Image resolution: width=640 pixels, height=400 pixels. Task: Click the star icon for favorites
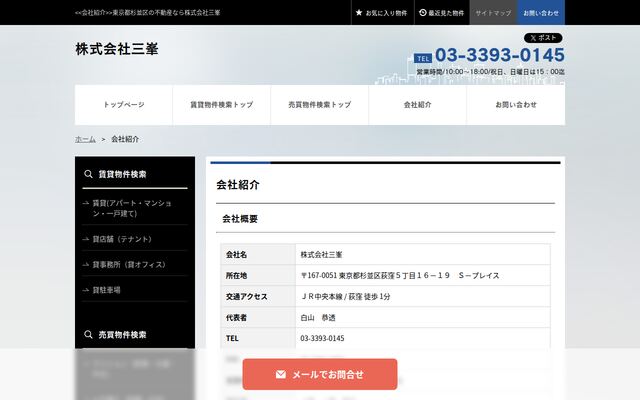pyautogui.click(x=359, y=13)
